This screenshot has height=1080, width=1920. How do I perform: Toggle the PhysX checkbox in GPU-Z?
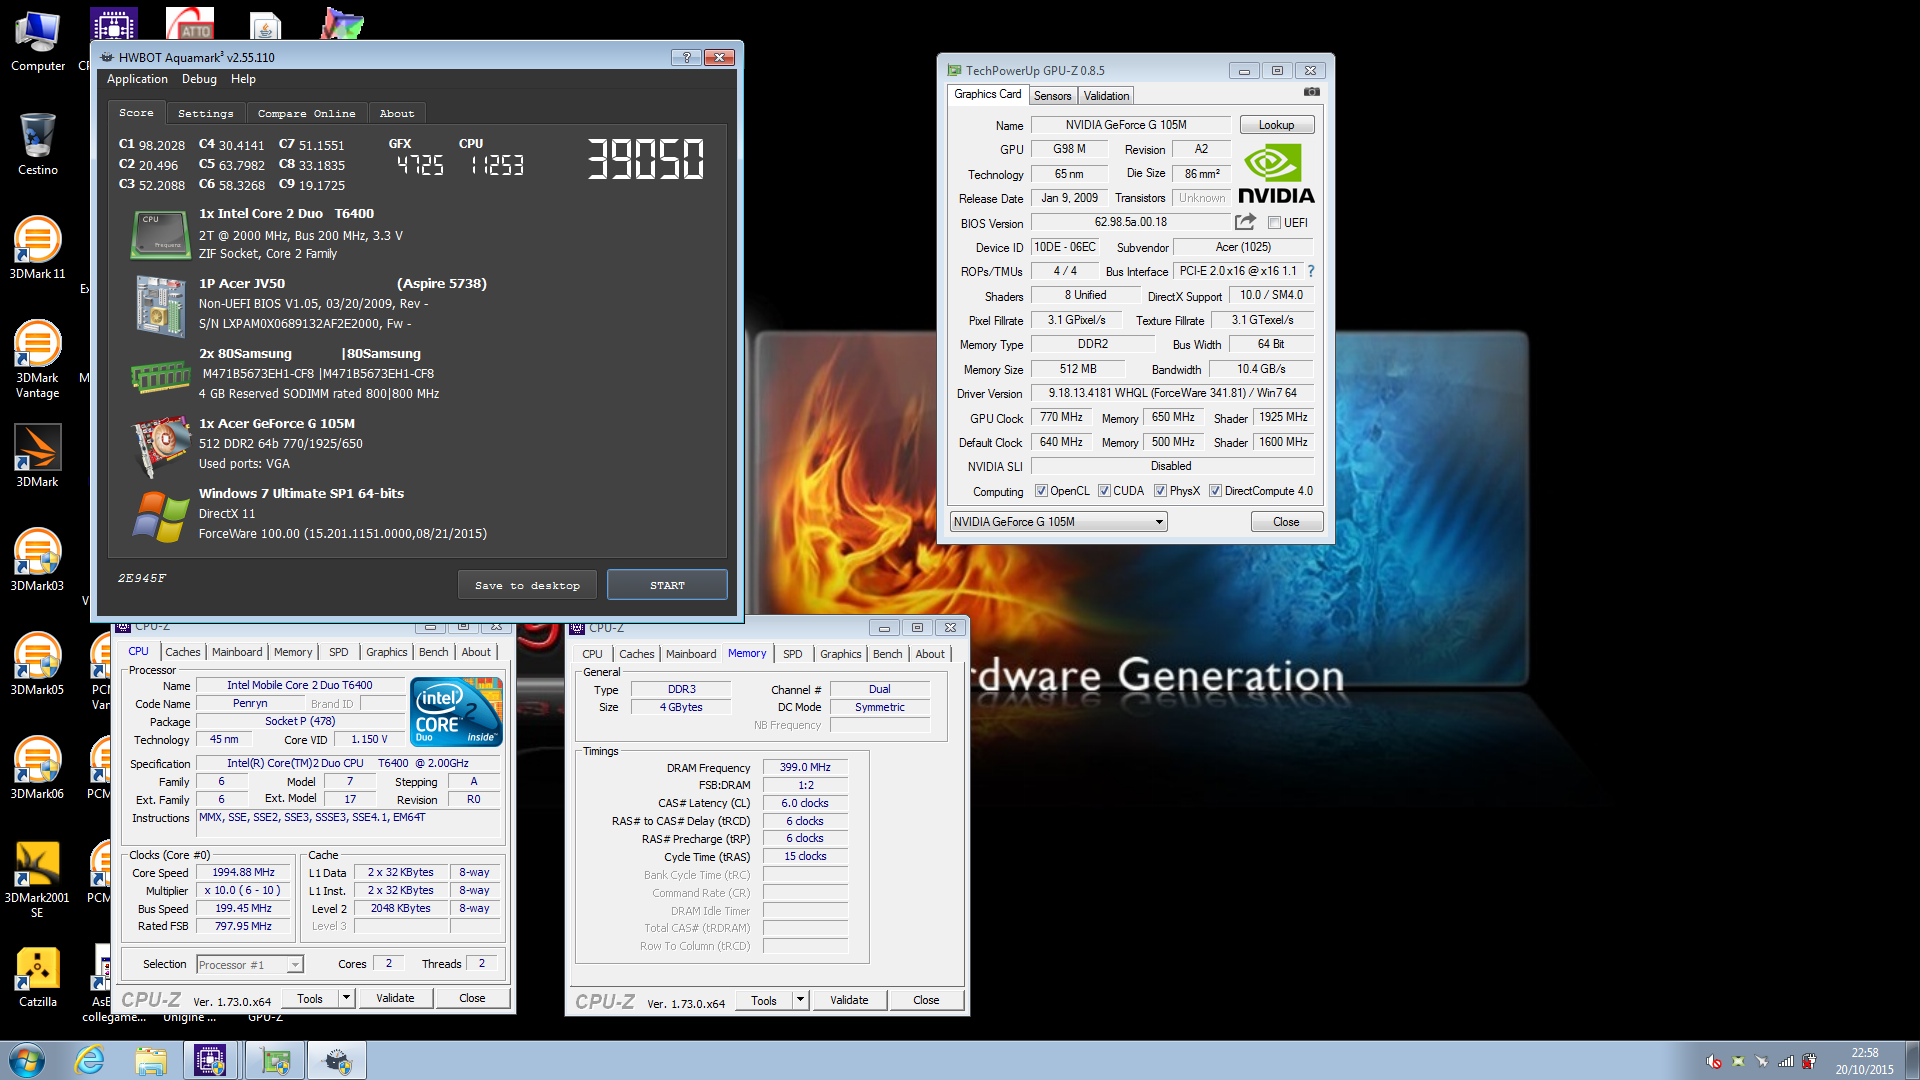click(1160, 491)
